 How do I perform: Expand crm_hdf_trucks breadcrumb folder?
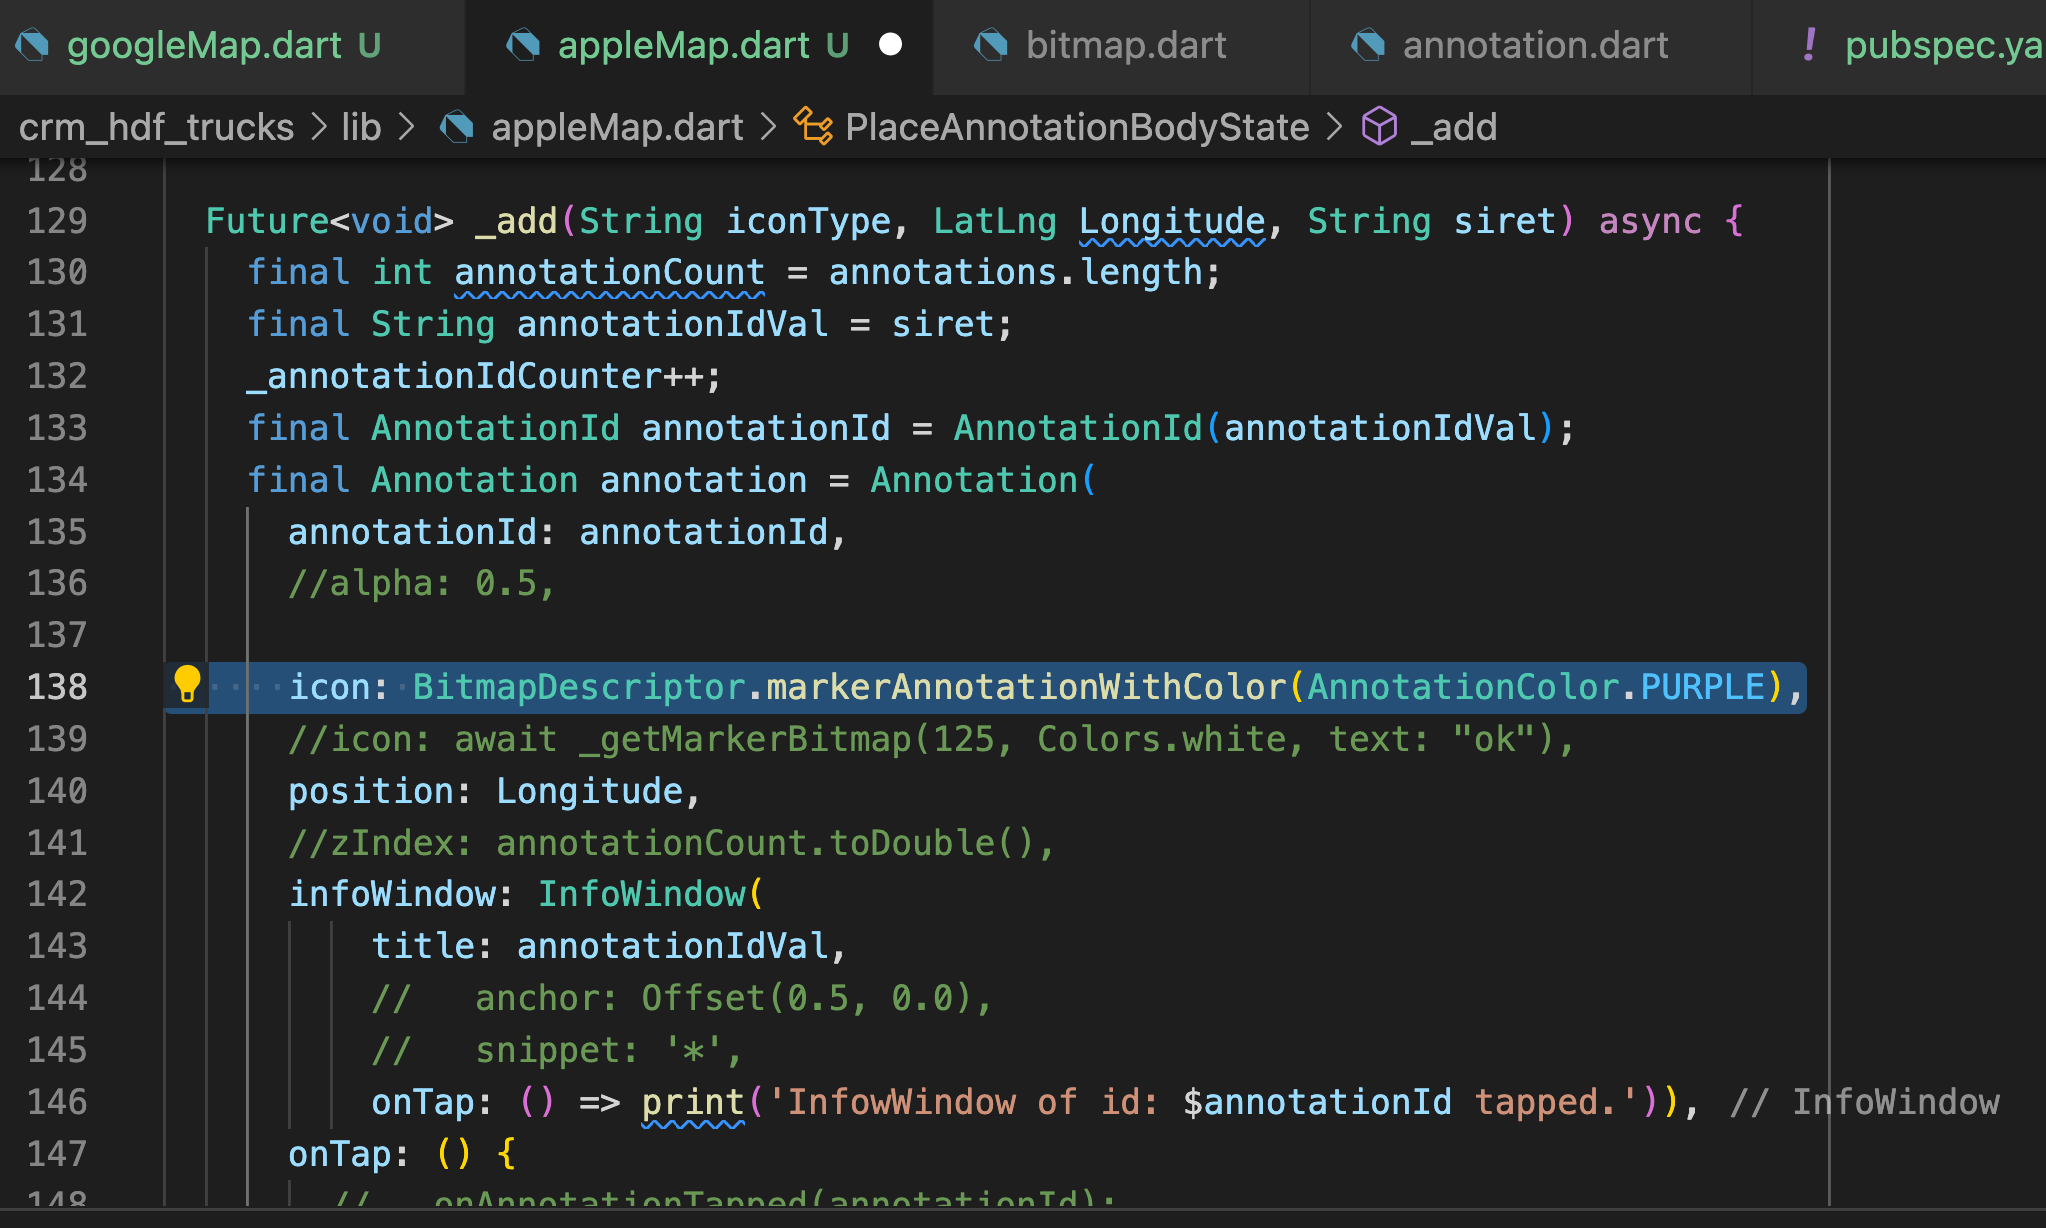click(x=156, y=127)
